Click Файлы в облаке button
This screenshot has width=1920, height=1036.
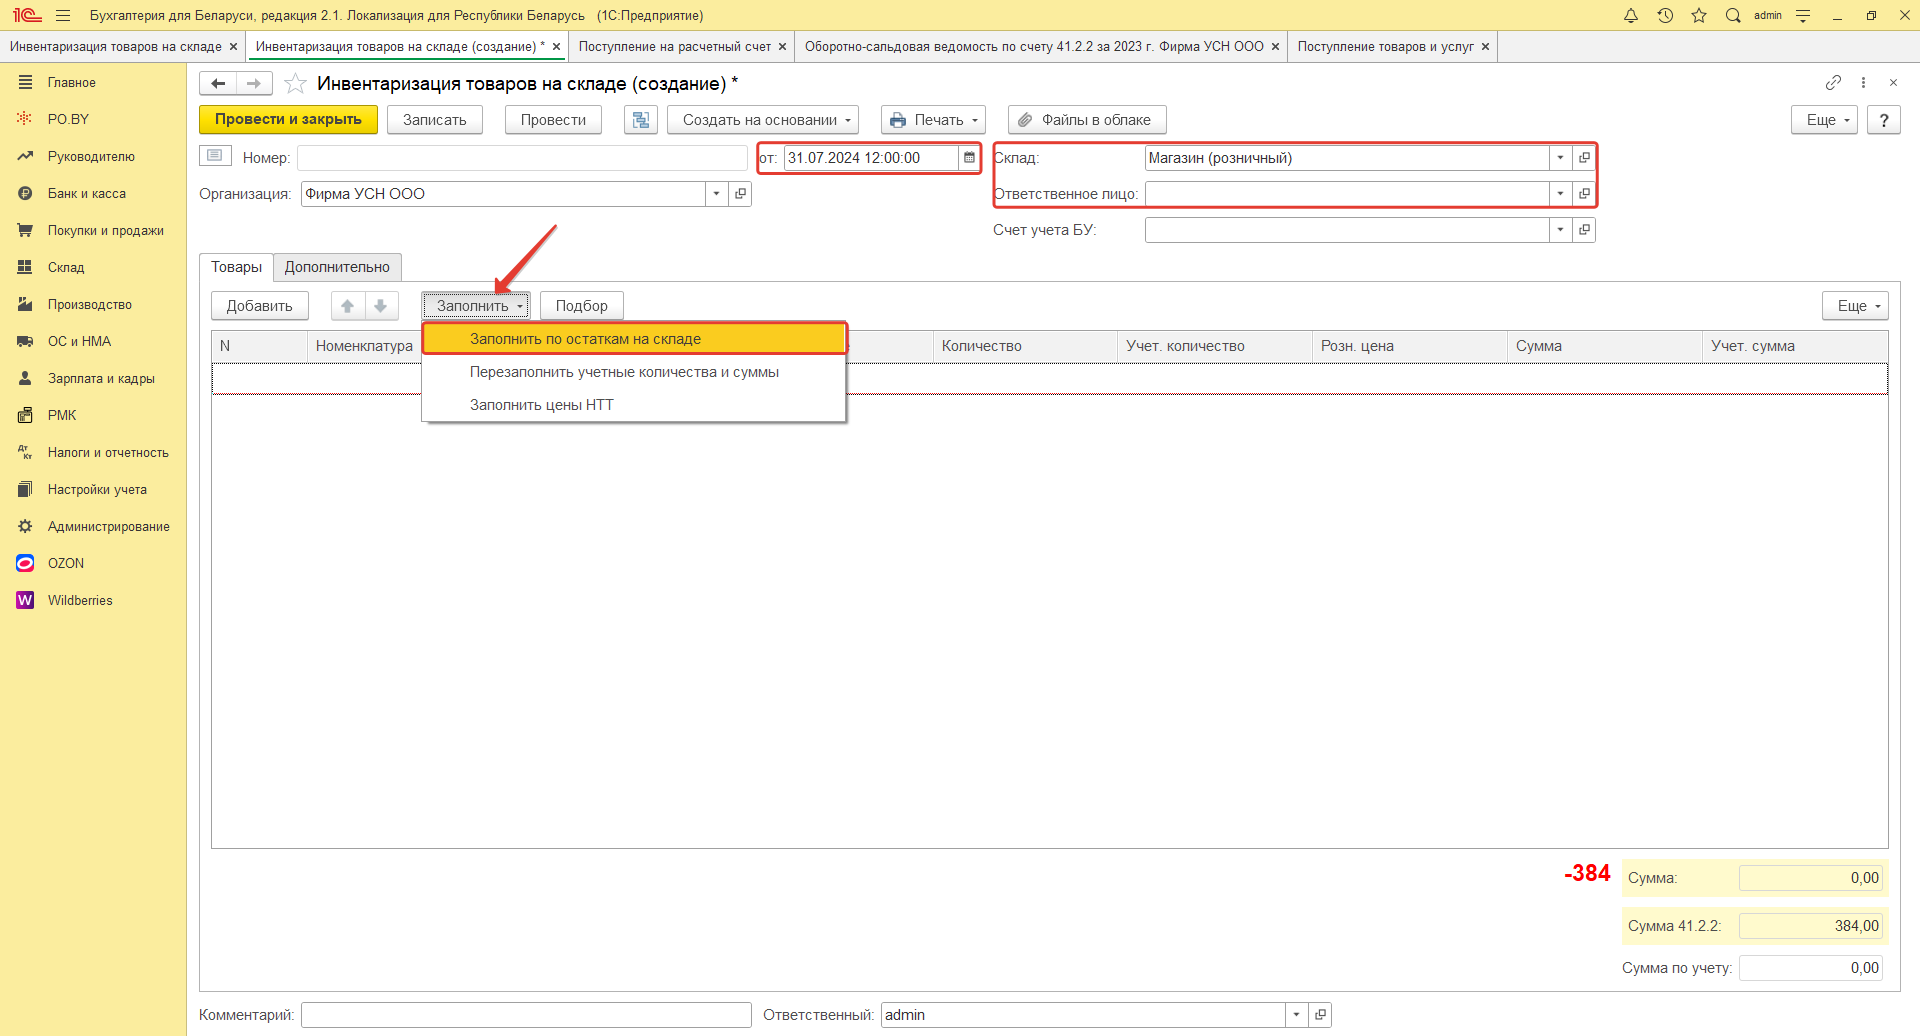click(x=1086, y=120)
